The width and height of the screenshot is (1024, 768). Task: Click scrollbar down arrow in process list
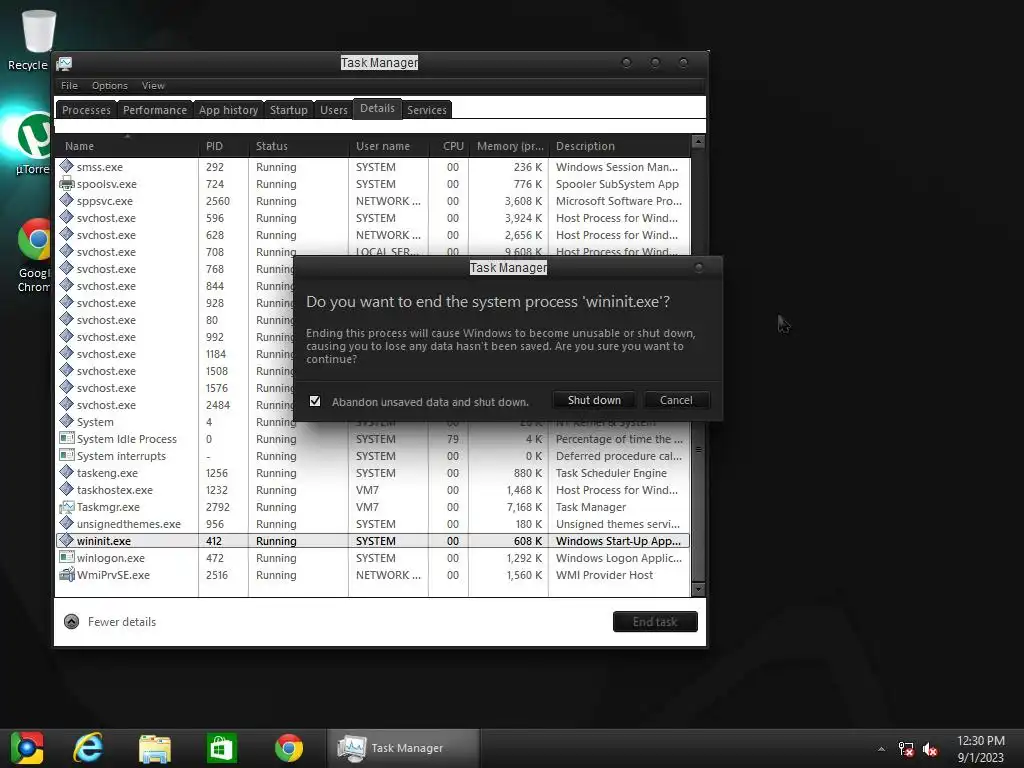tap(698, 589)
